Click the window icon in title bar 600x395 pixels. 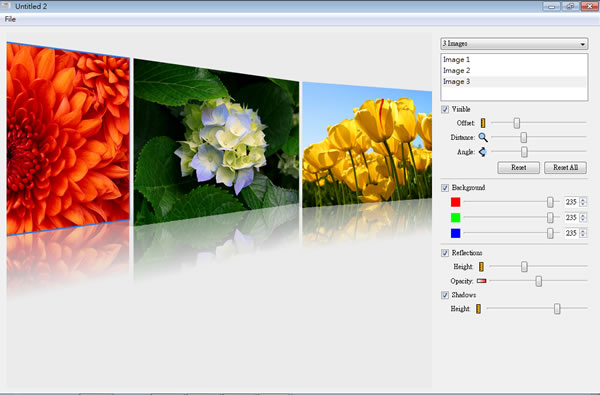pos(5,5)
